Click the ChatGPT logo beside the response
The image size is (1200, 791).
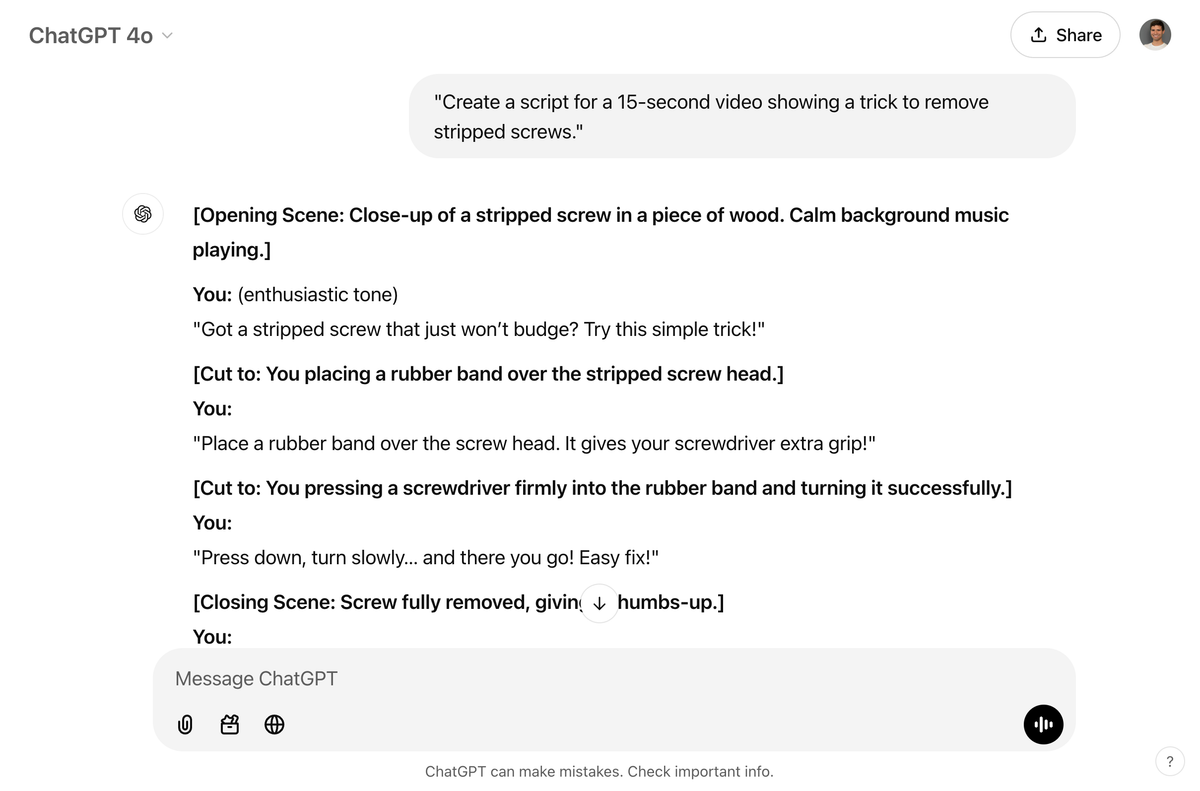[x=143, y=214]
